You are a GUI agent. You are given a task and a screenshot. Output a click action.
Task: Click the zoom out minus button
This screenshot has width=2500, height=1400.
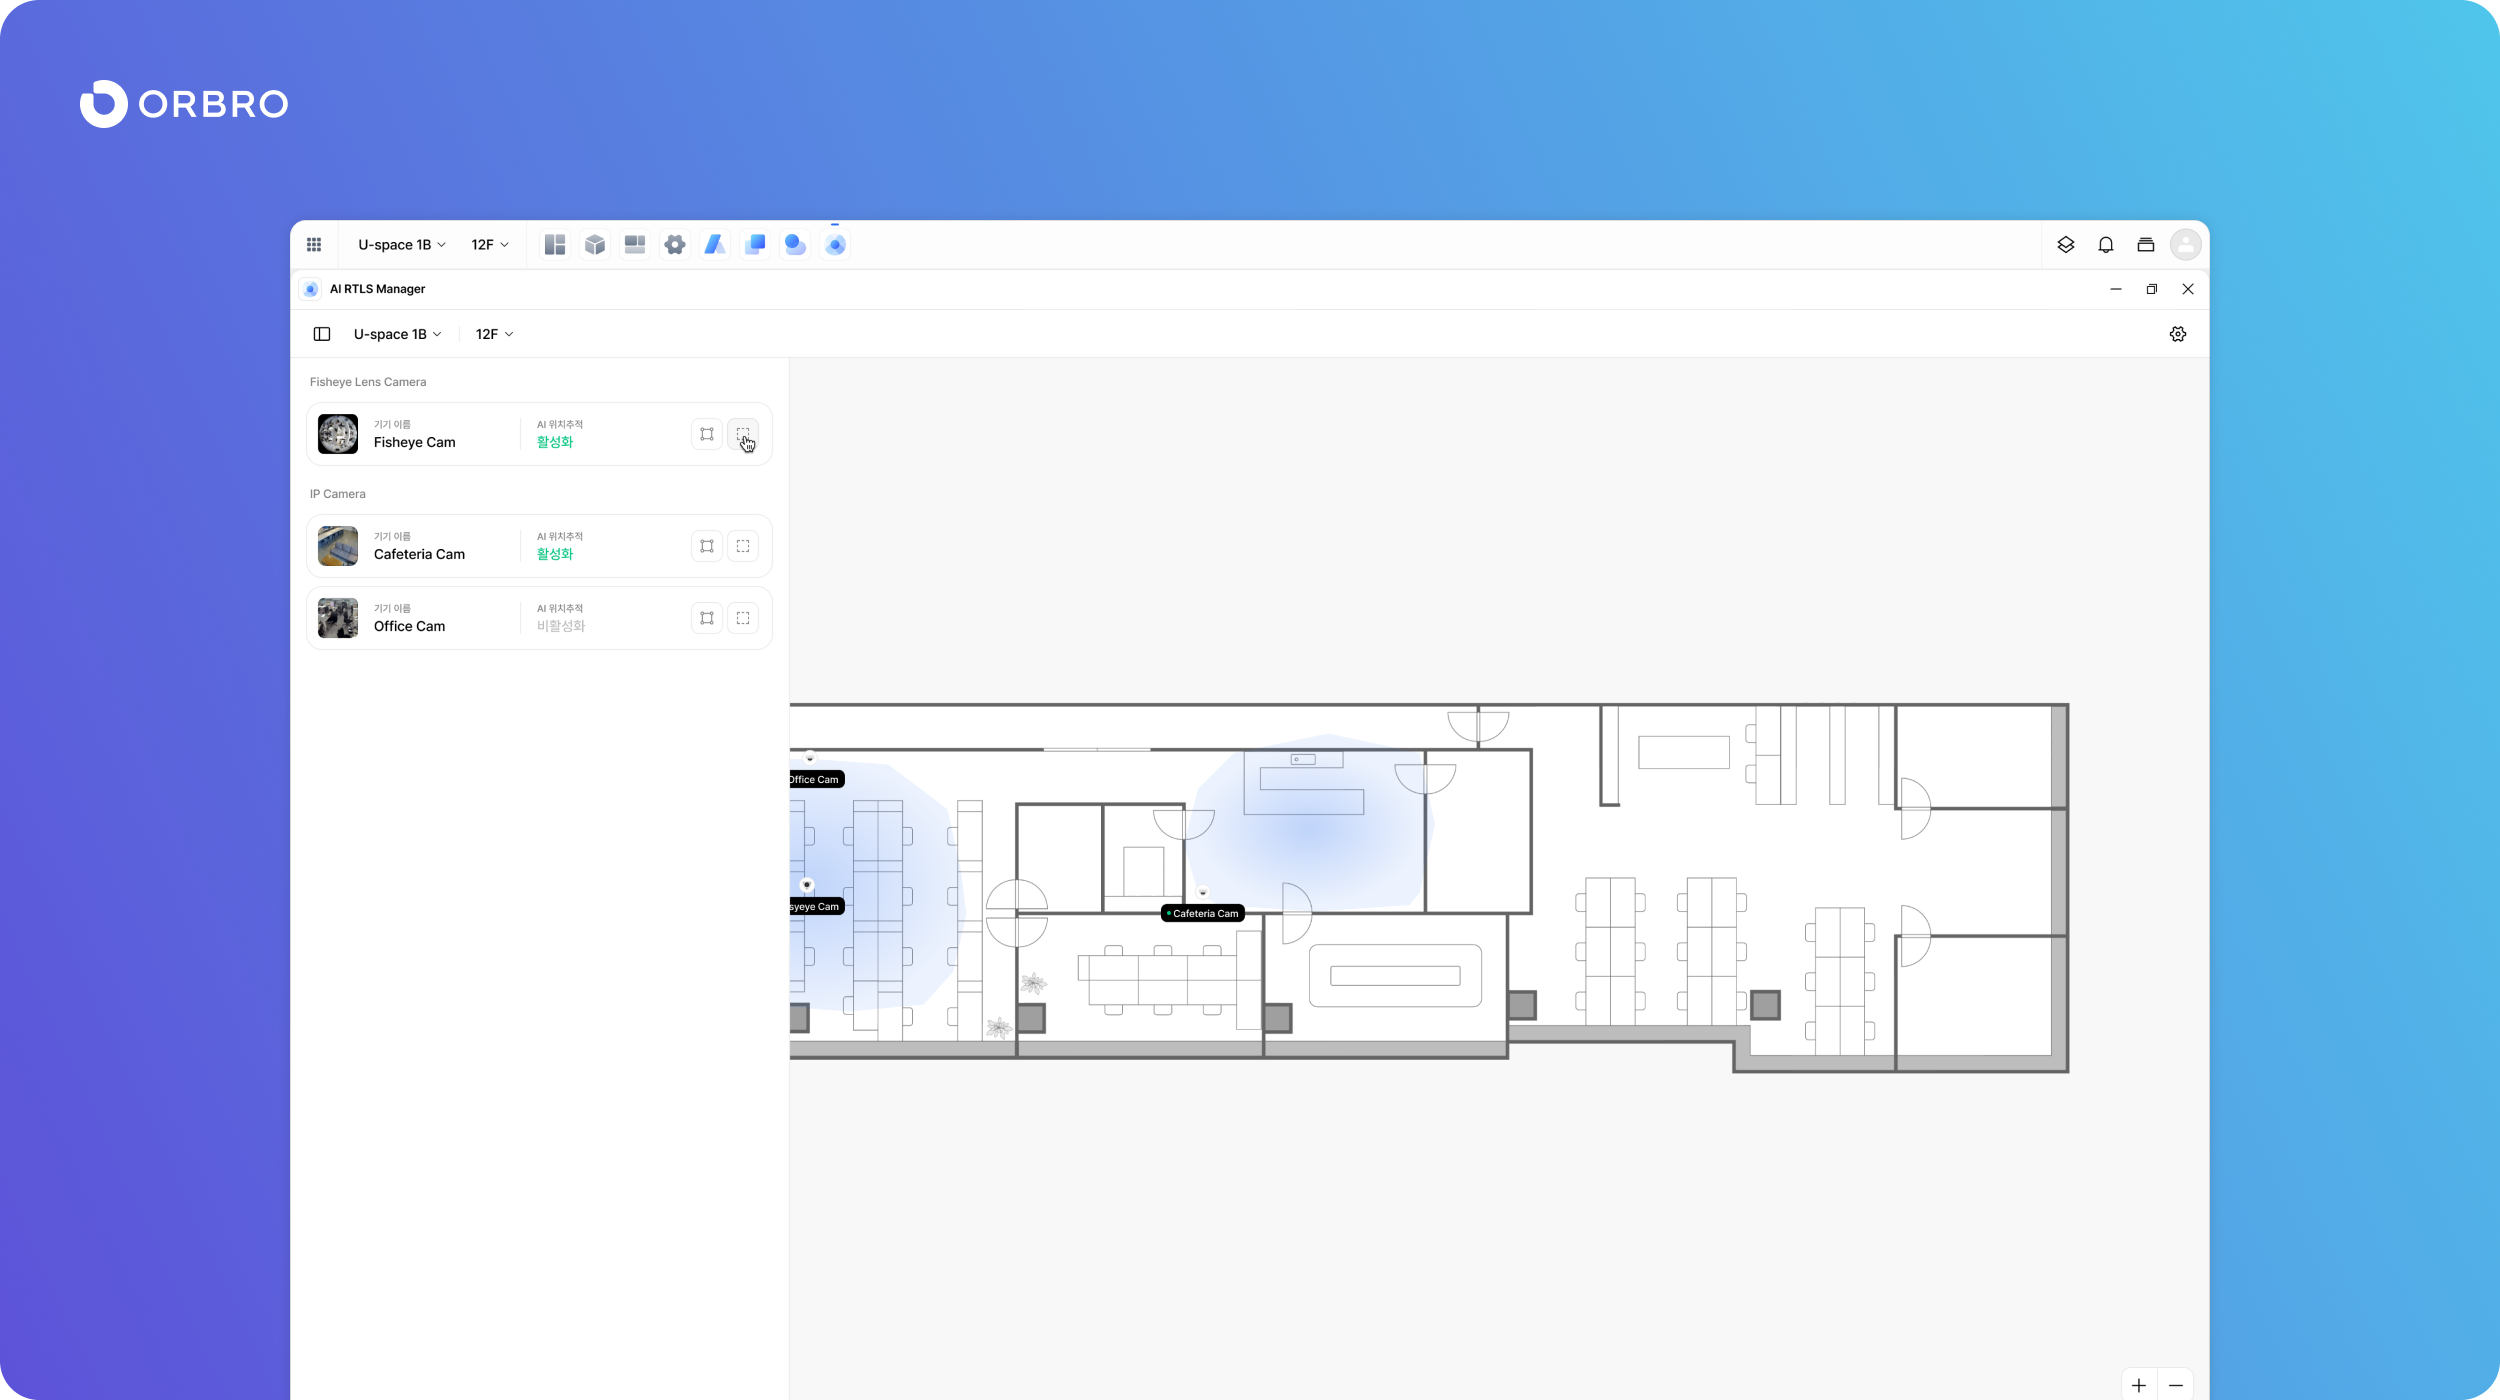pos(2176,1385)
